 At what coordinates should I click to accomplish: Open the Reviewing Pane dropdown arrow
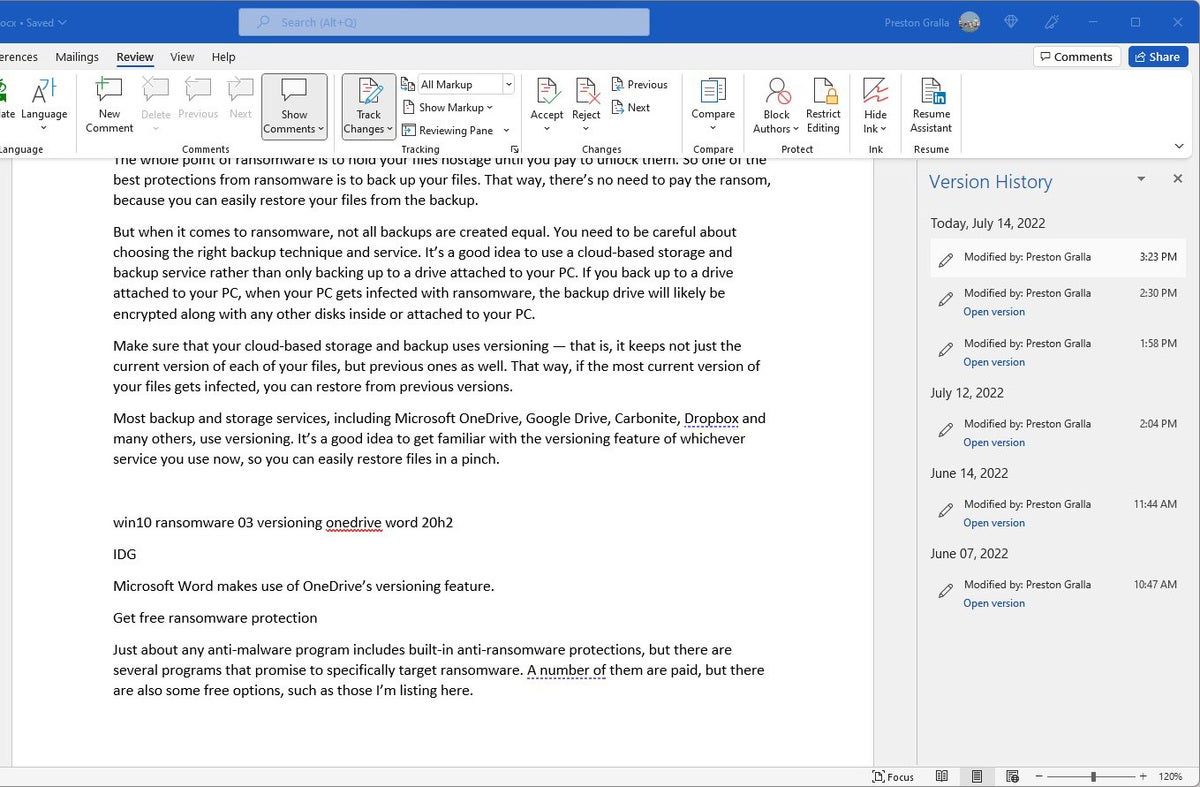point(506,130)
